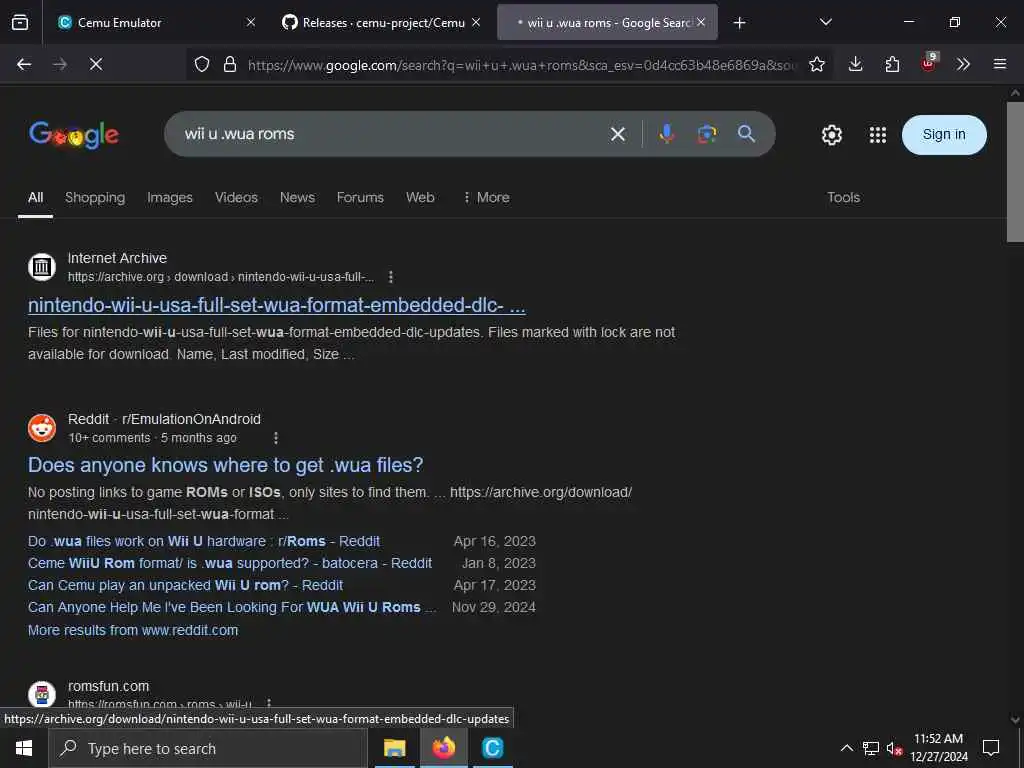Open the Extensions puzzle-piece menu

(x=892, y=64)
